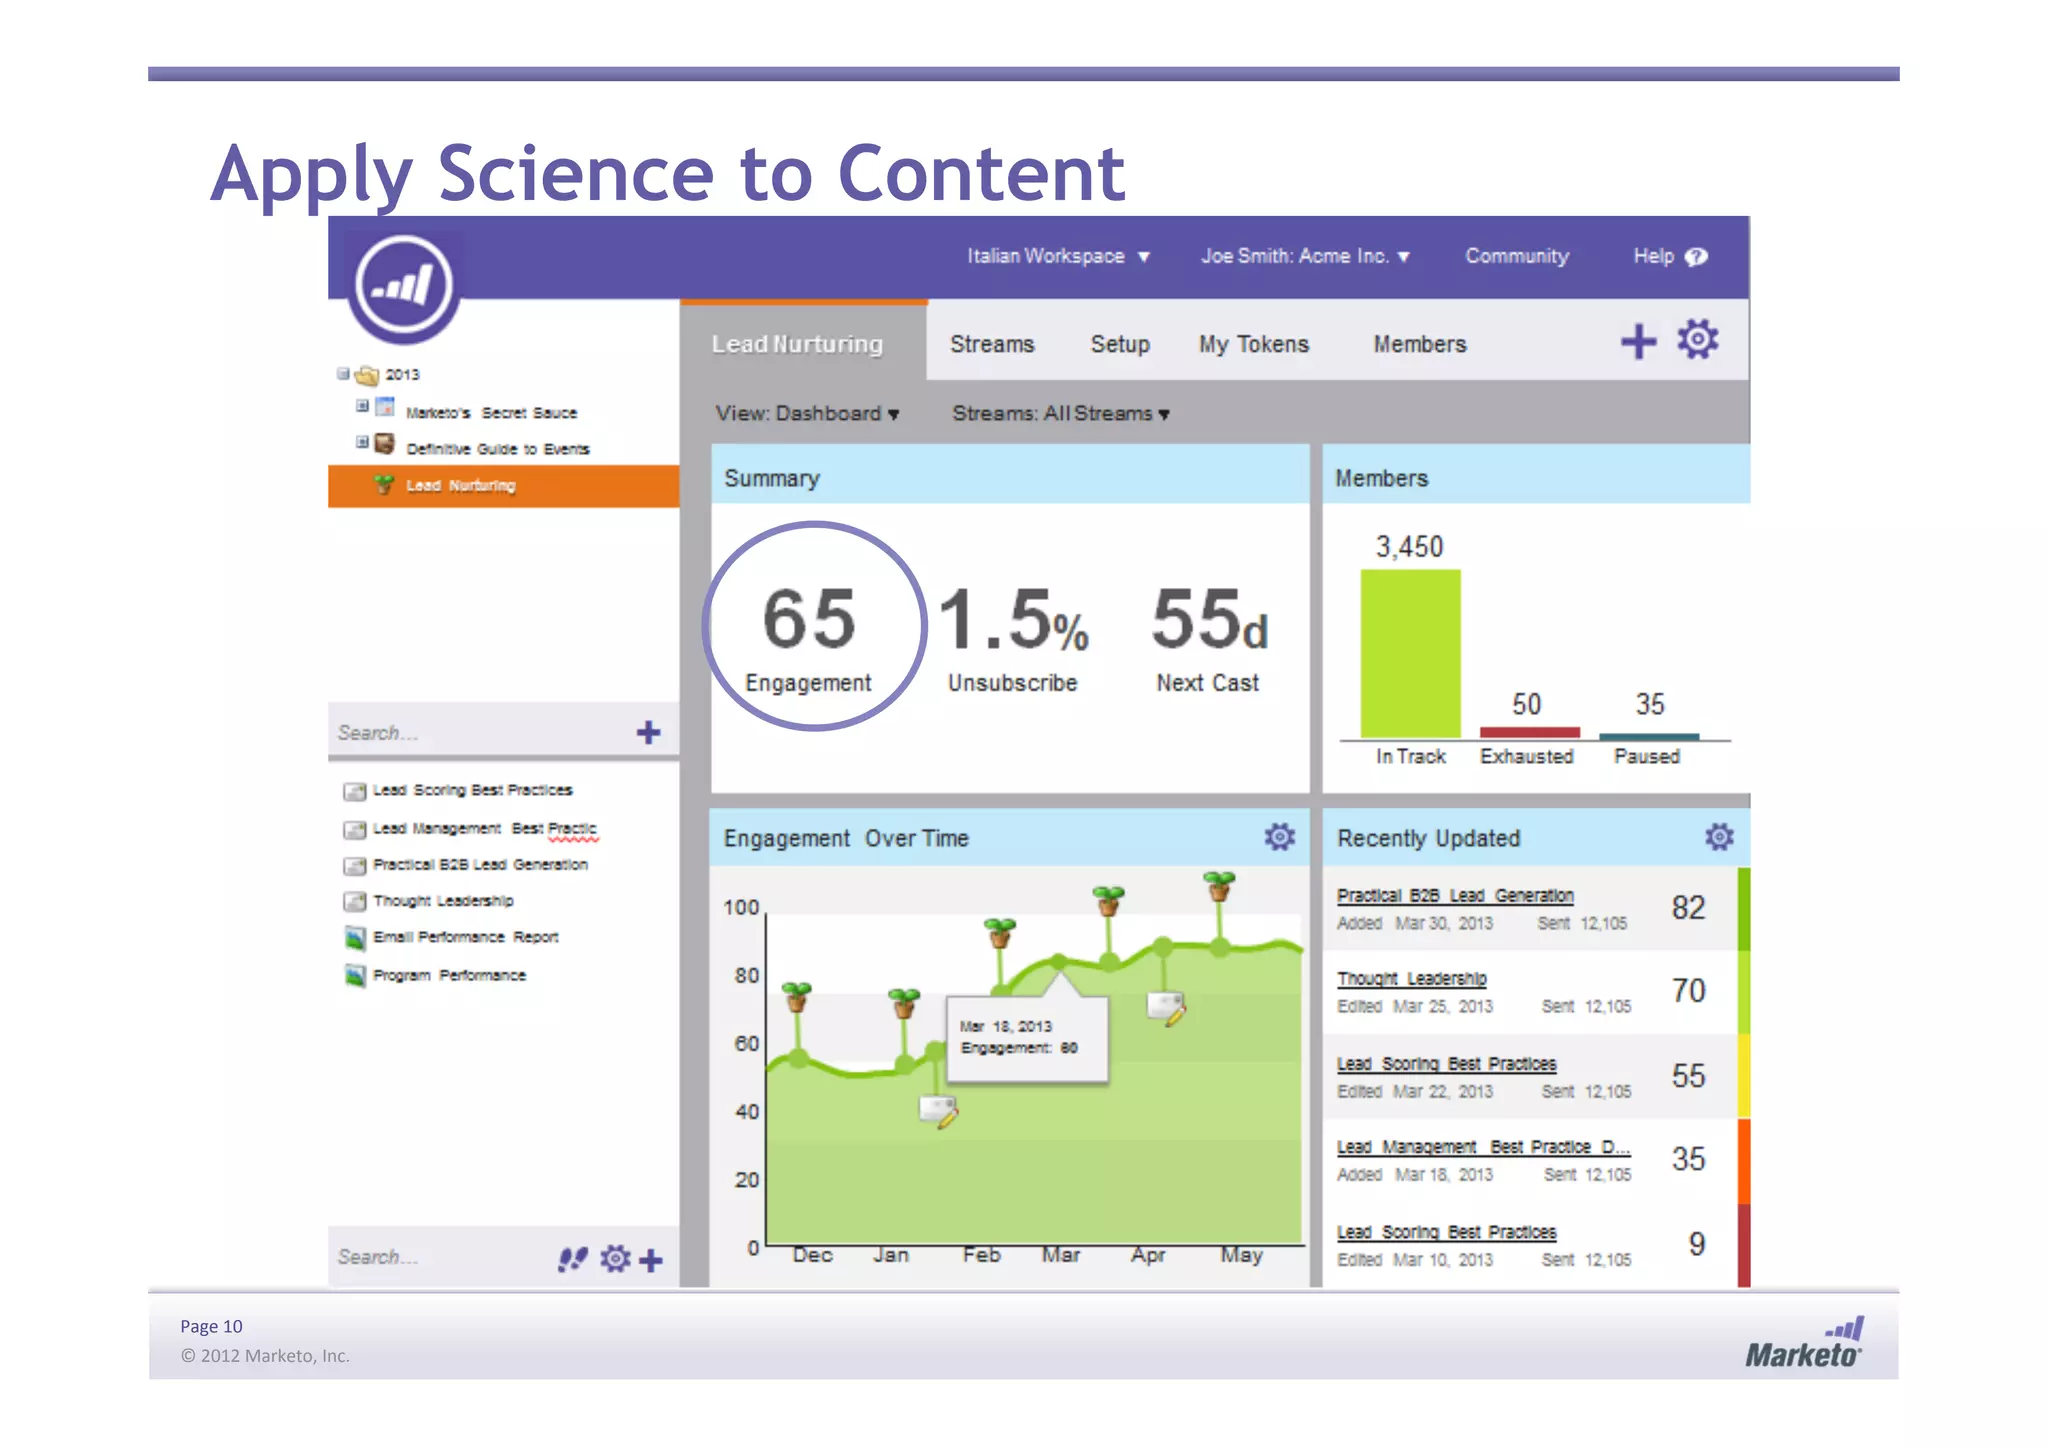
Task: Open Practical B2B Lead Generation link
Action: click(x=1455, y=896)
